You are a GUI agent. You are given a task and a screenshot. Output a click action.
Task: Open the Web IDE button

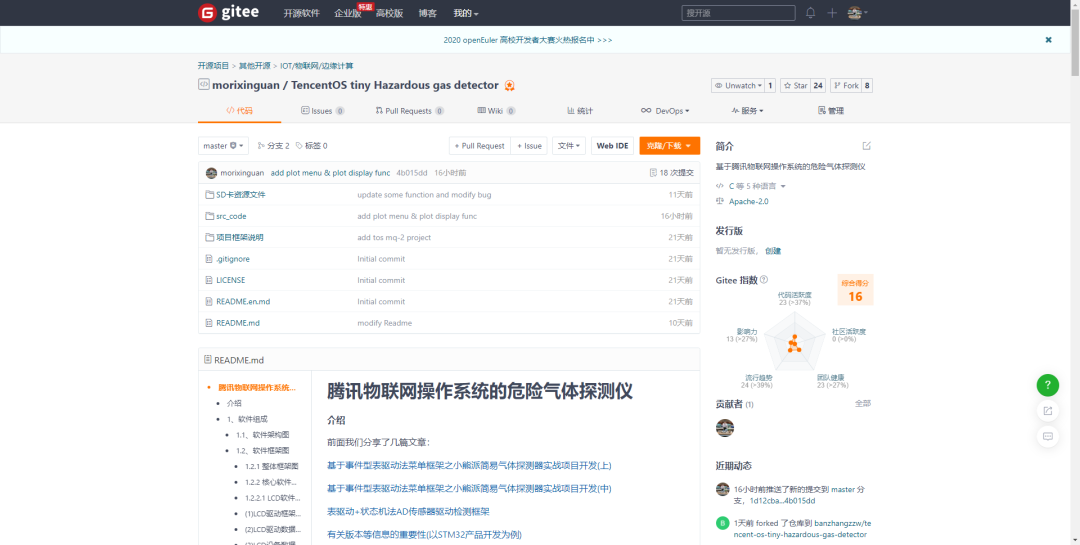(x=612, y=146)
